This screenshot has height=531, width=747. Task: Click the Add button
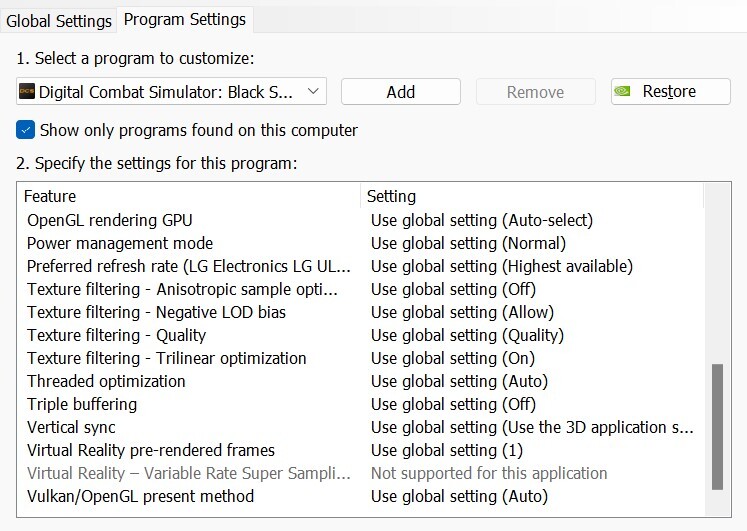[401, 91]
